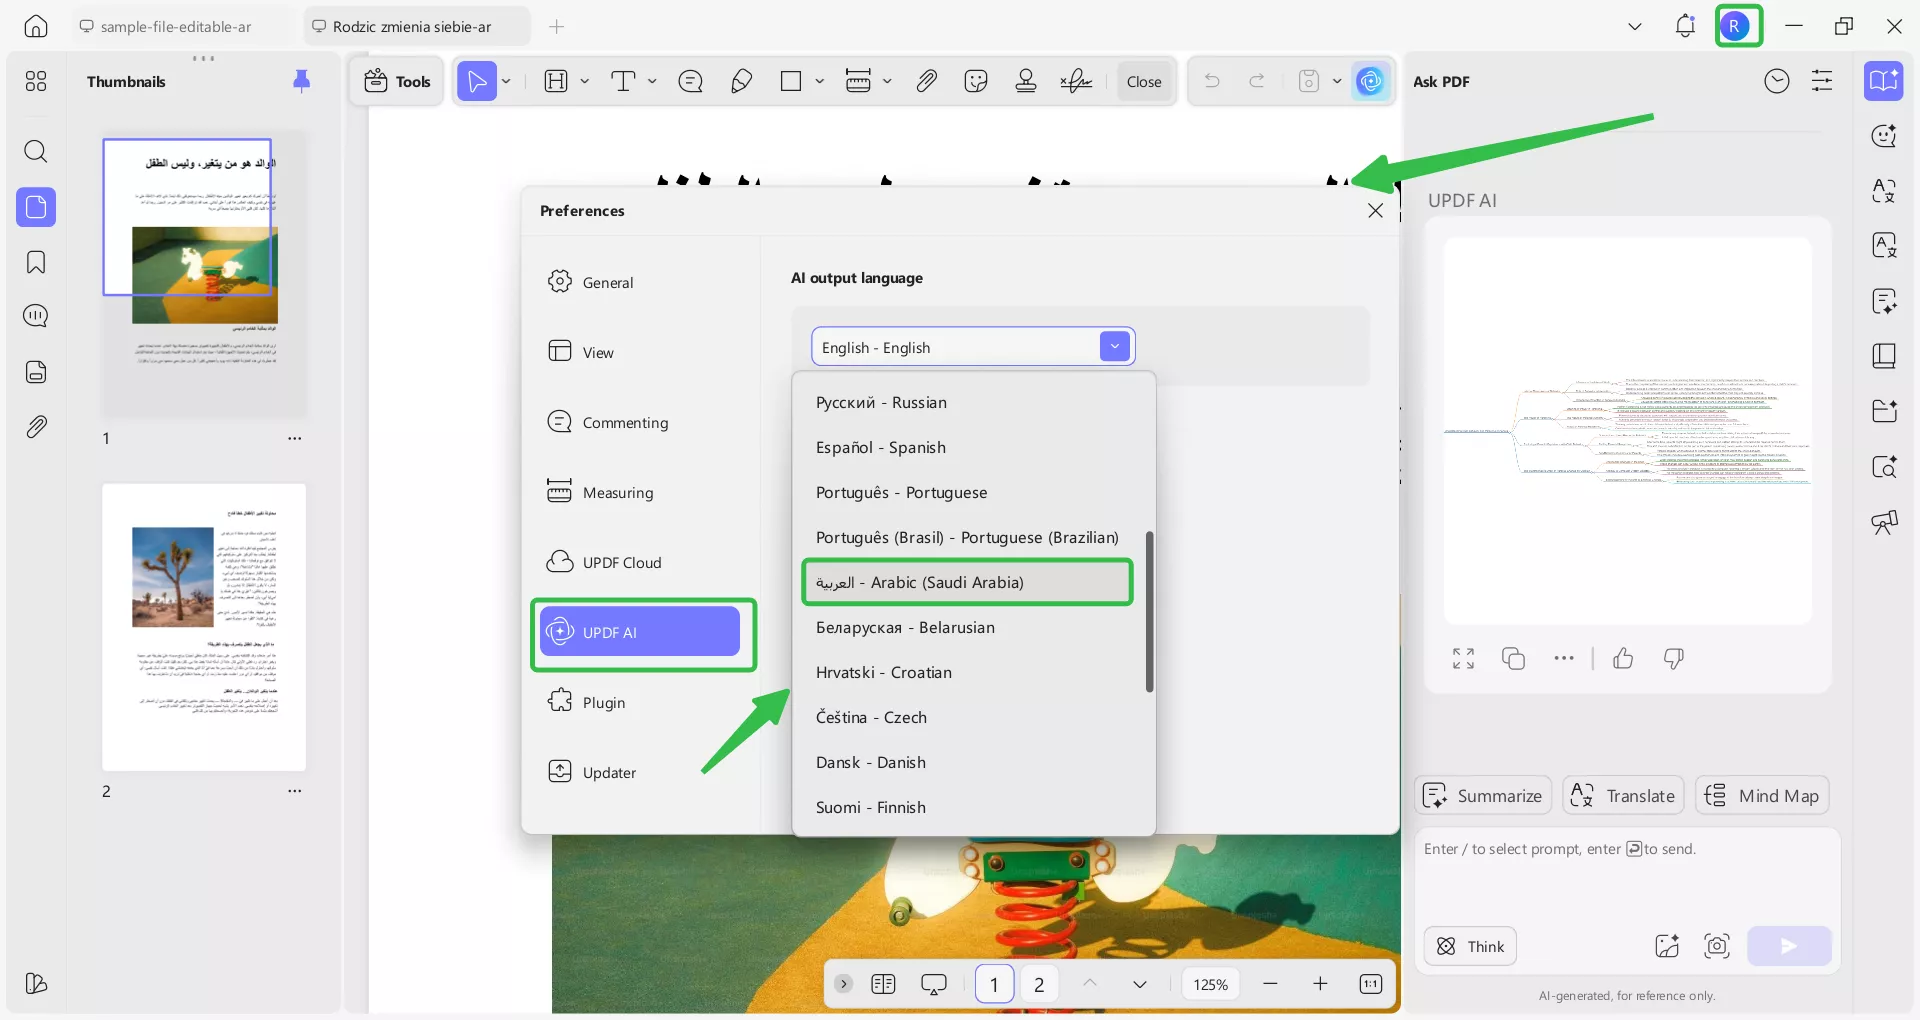Open the zoom level 125% dropdown
The height and width of the screenshot is (1020, 1920).
click(1210, 984)
